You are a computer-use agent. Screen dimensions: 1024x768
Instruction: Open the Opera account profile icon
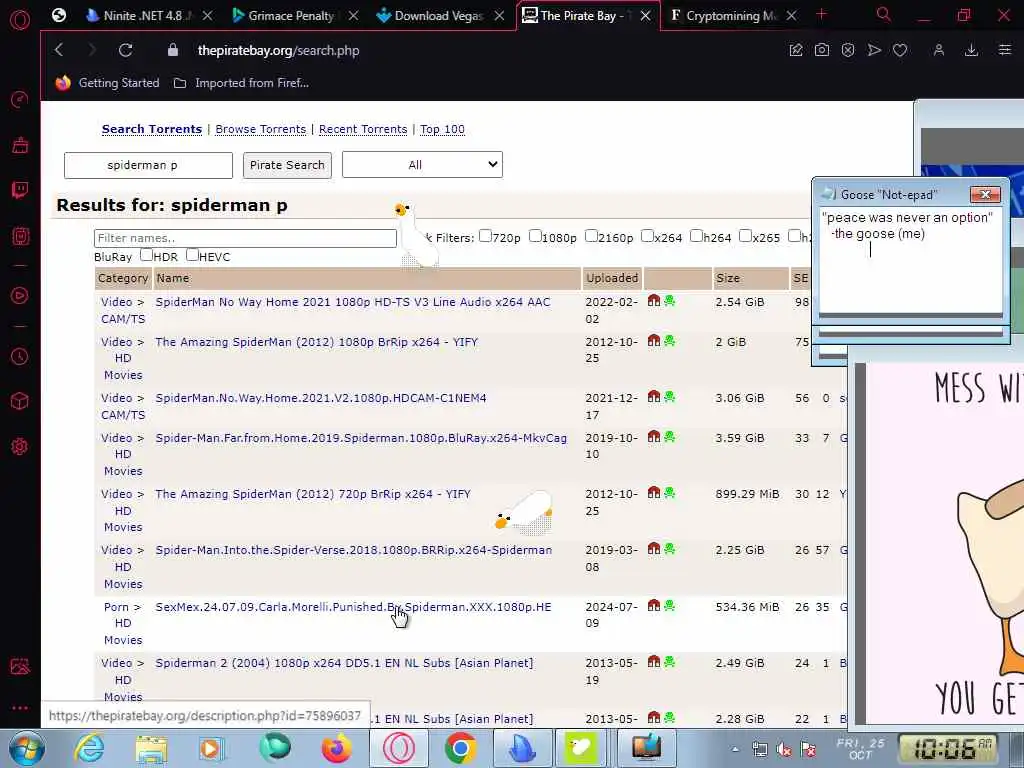point(938,50)
